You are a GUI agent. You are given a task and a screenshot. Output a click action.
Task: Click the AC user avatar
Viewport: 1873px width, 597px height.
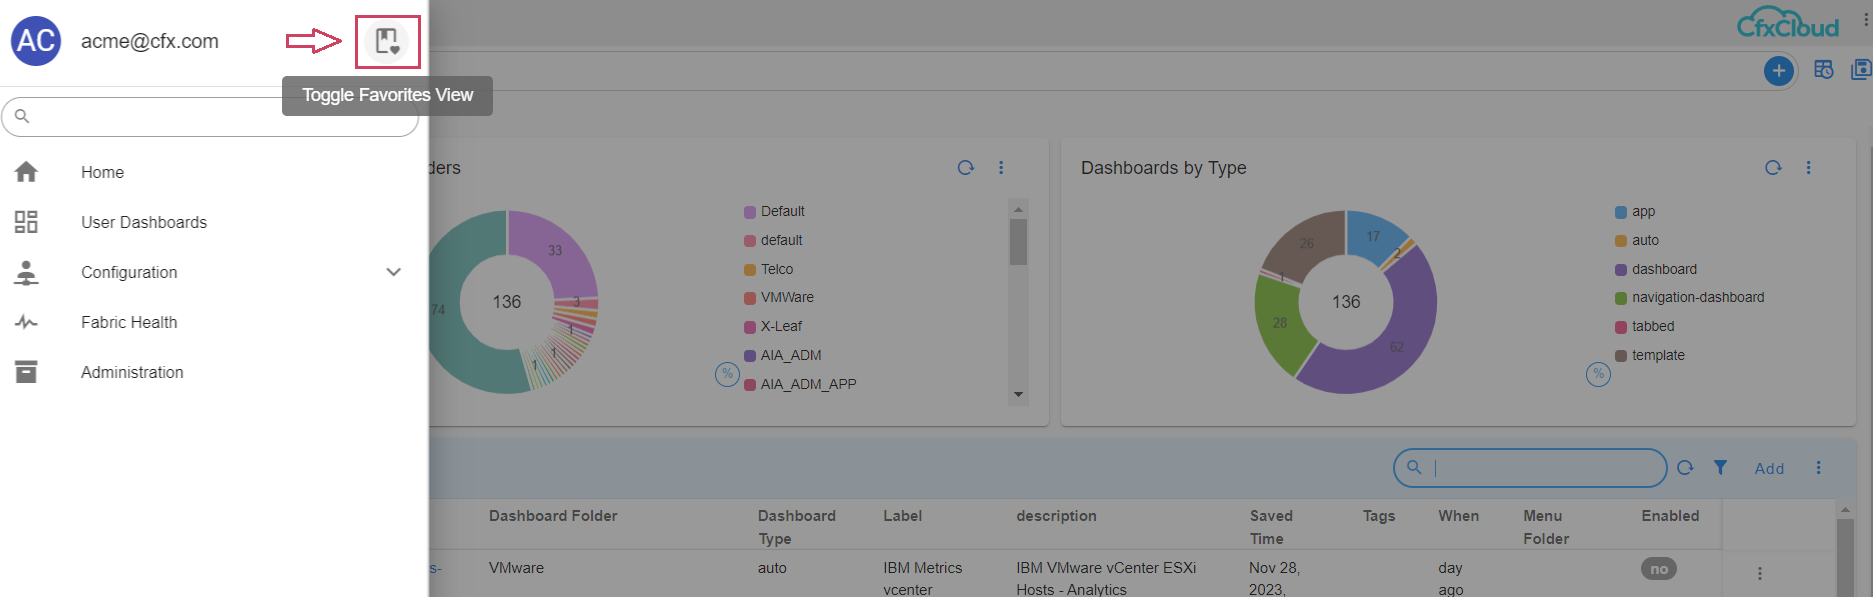coord(36,41)
